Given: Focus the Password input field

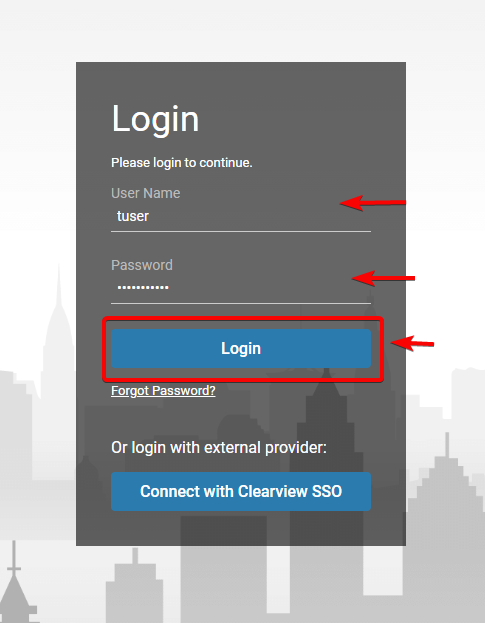Looking at the screenshot, I should 241,288.
